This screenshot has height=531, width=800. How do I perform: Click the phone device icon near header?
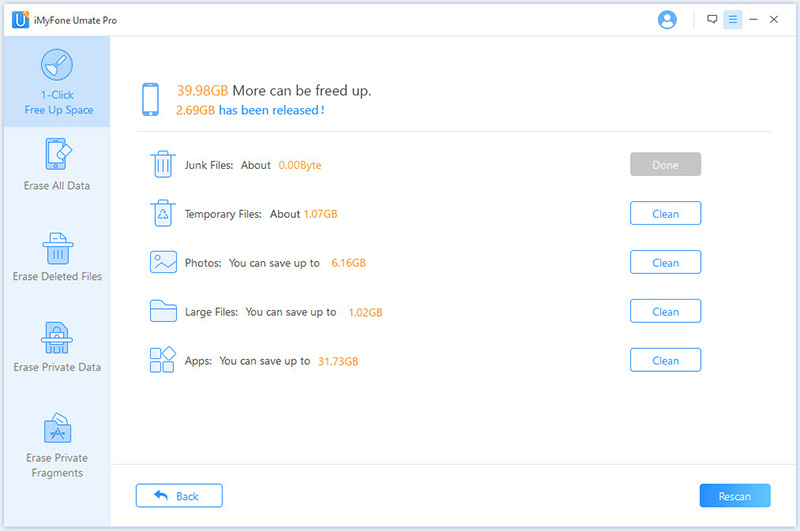(x=151, y=99)
